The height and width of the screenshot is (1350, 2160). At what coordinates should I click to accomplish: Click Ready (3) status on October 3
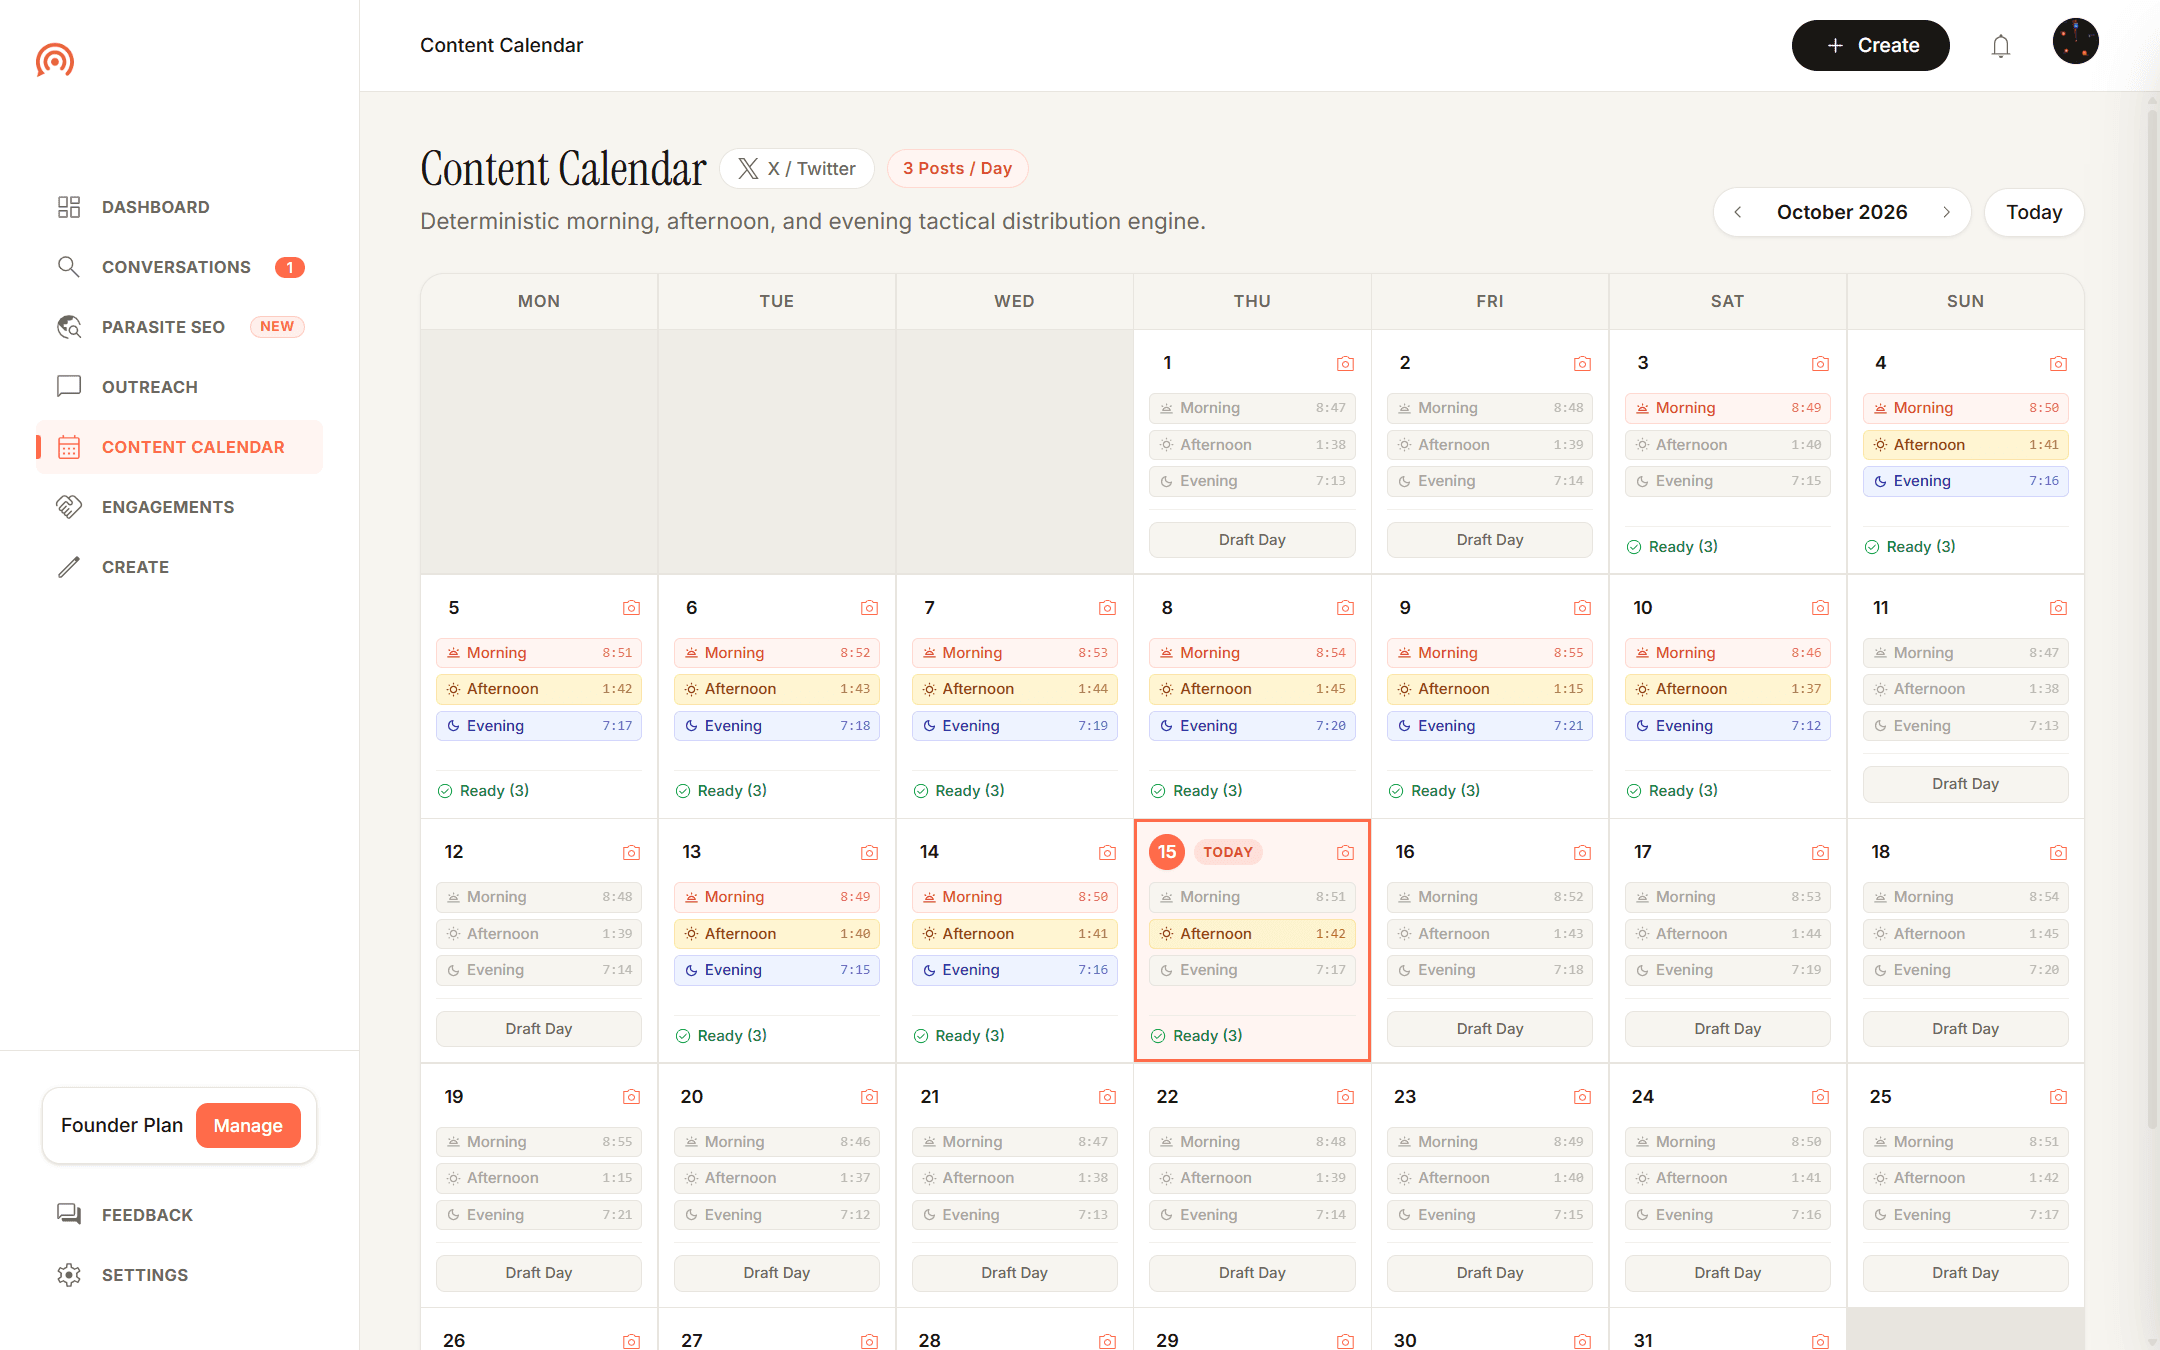1672,547
